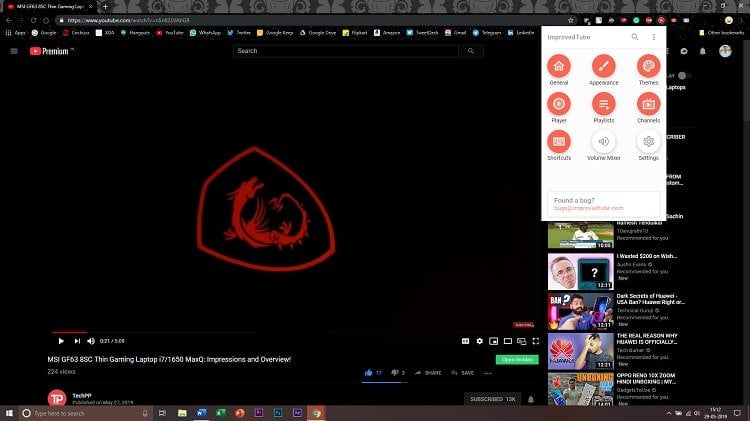Open the OPPO RENO 10X ZOOM unboxing video
Viewport: 750px width, 421px height.
[x=580, y=389]
